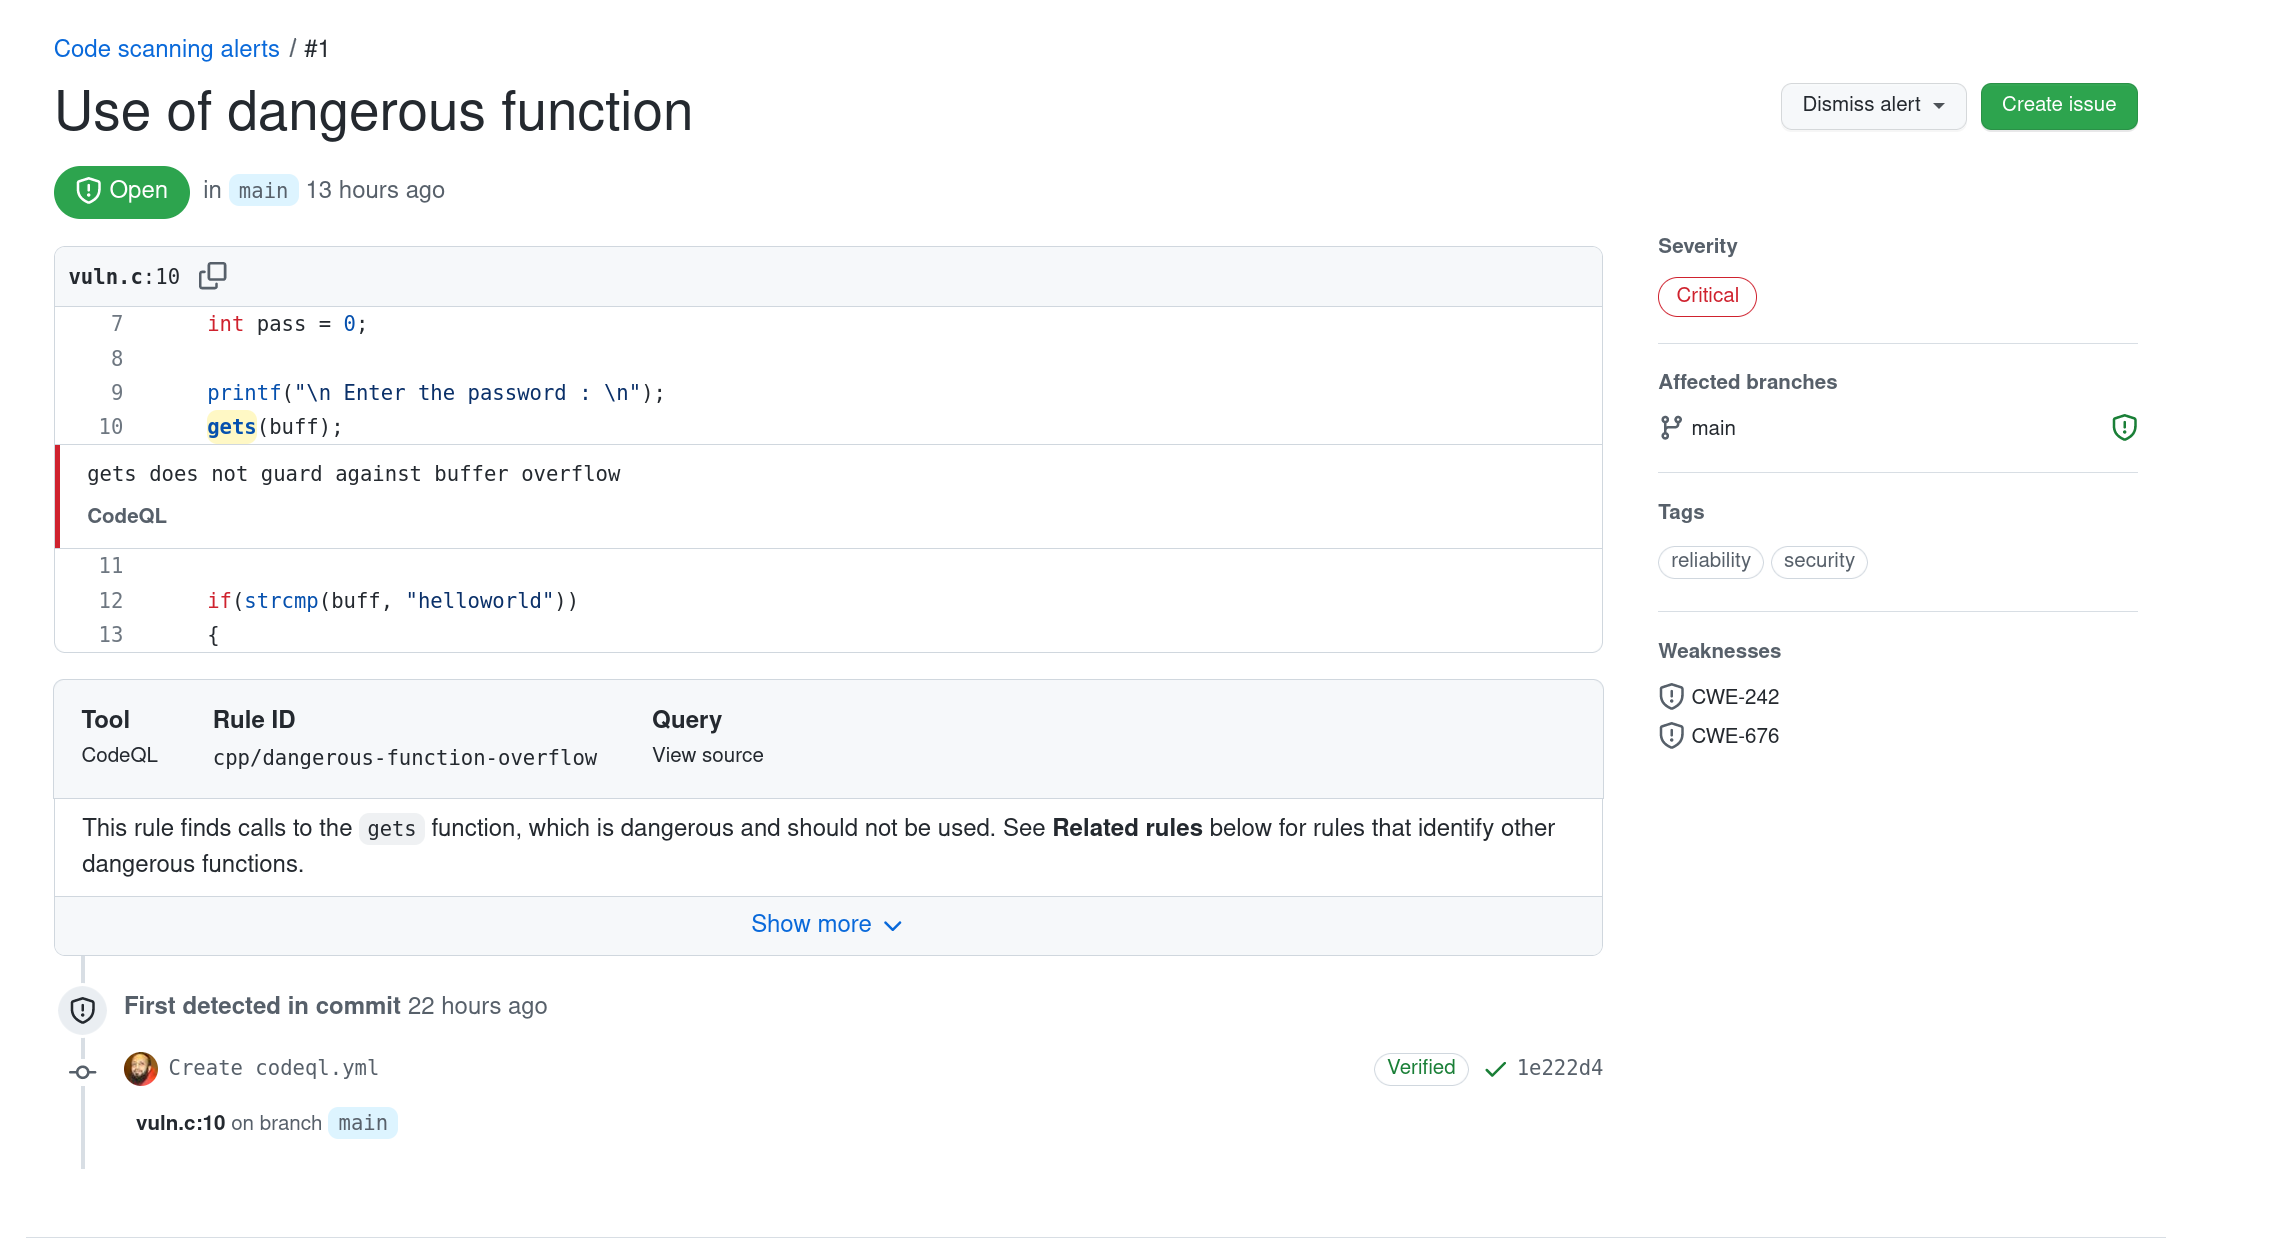Screen dimensions: 2276x1239
Task: Click 'gets does not guard against buffer overflow'
Action: click(354, 474)
